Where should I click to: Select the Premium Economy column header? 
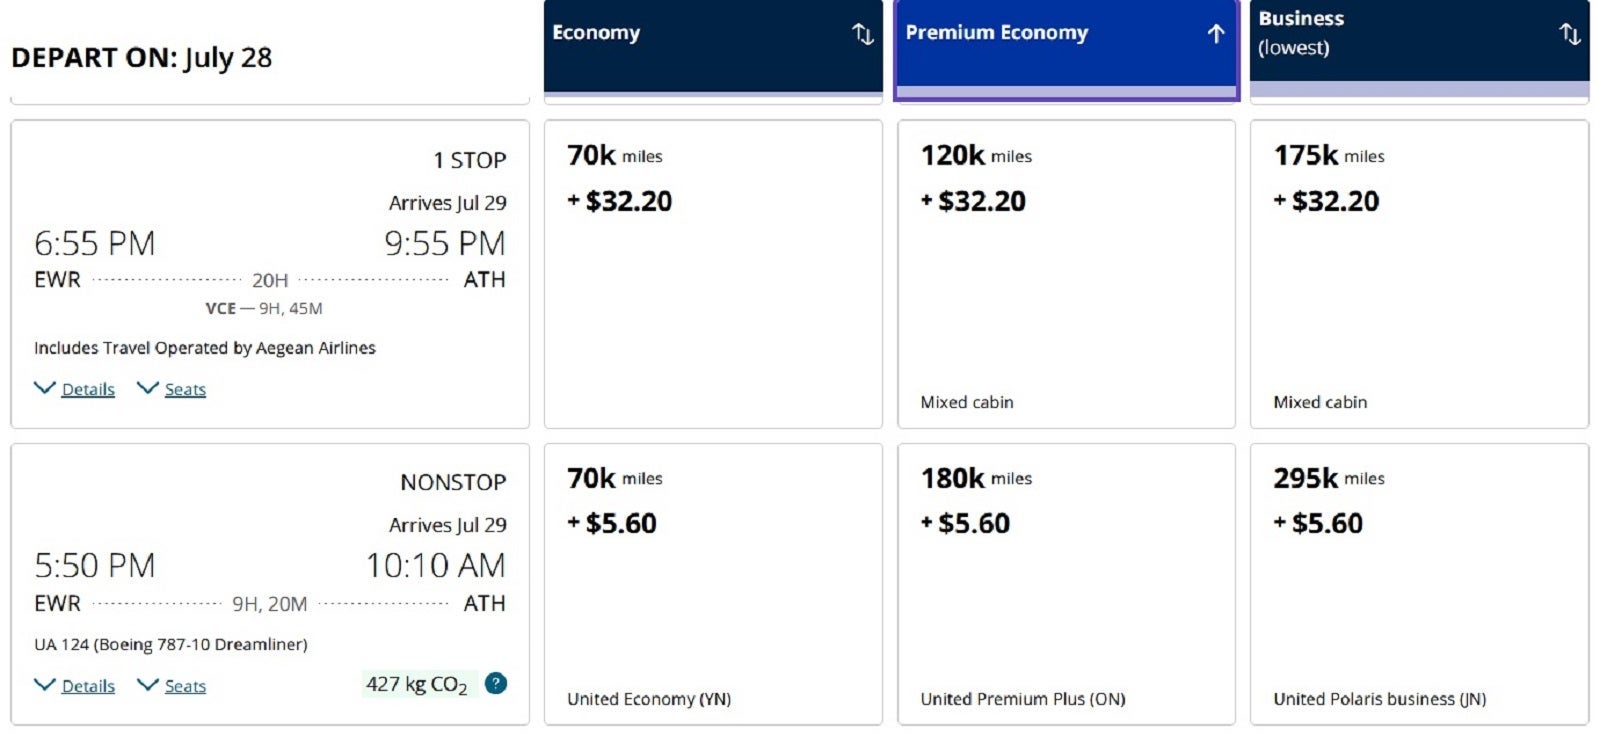pyautogui.click(x=1066, y=50)
